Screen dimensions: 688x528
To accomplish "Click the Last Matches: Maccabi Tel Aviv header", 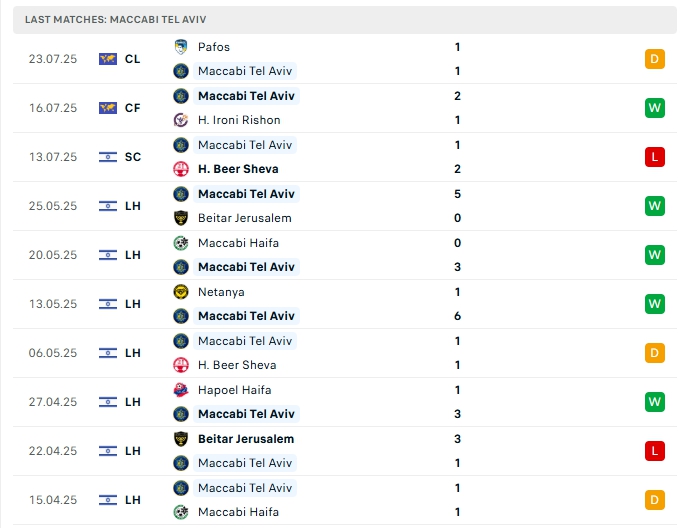I will [116, 19].
